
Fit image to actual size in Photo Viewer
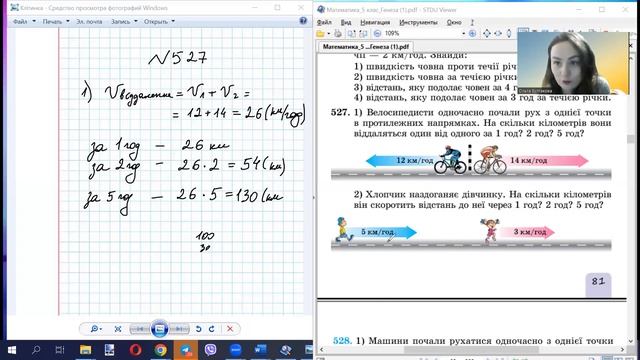pos(118,329)
